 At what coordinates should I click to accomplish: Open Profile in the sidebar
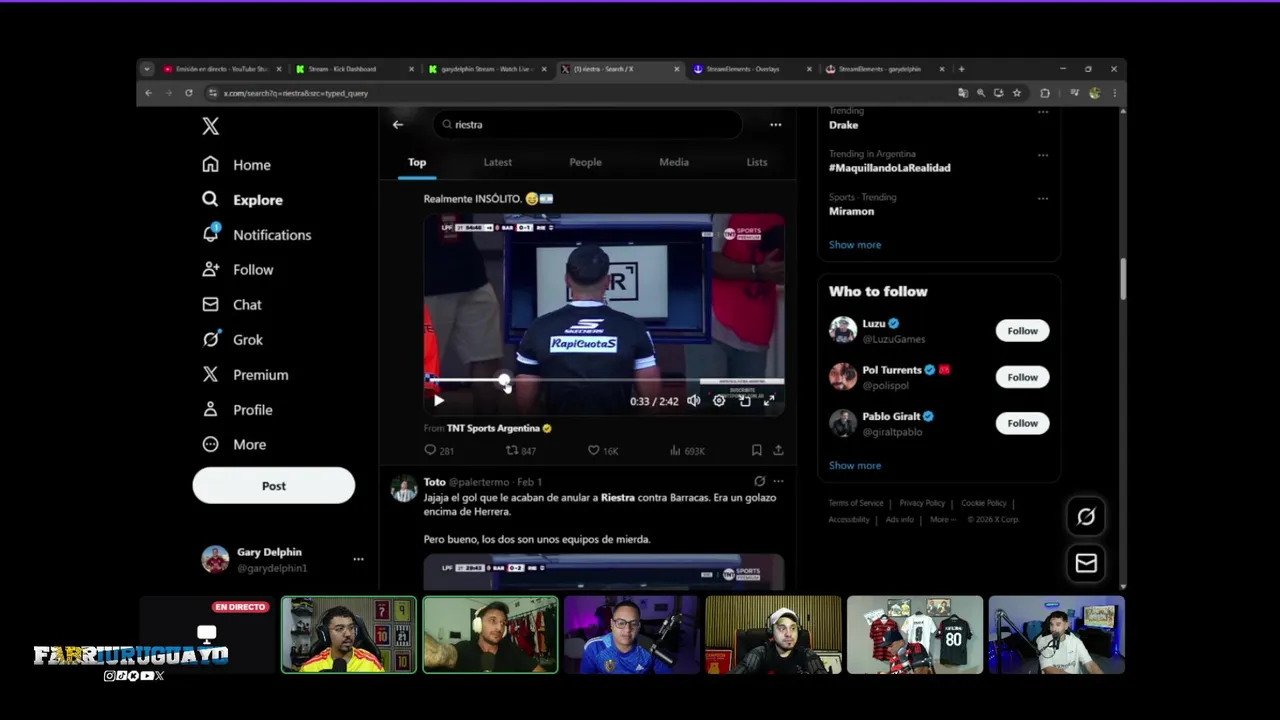click(237, 410)
